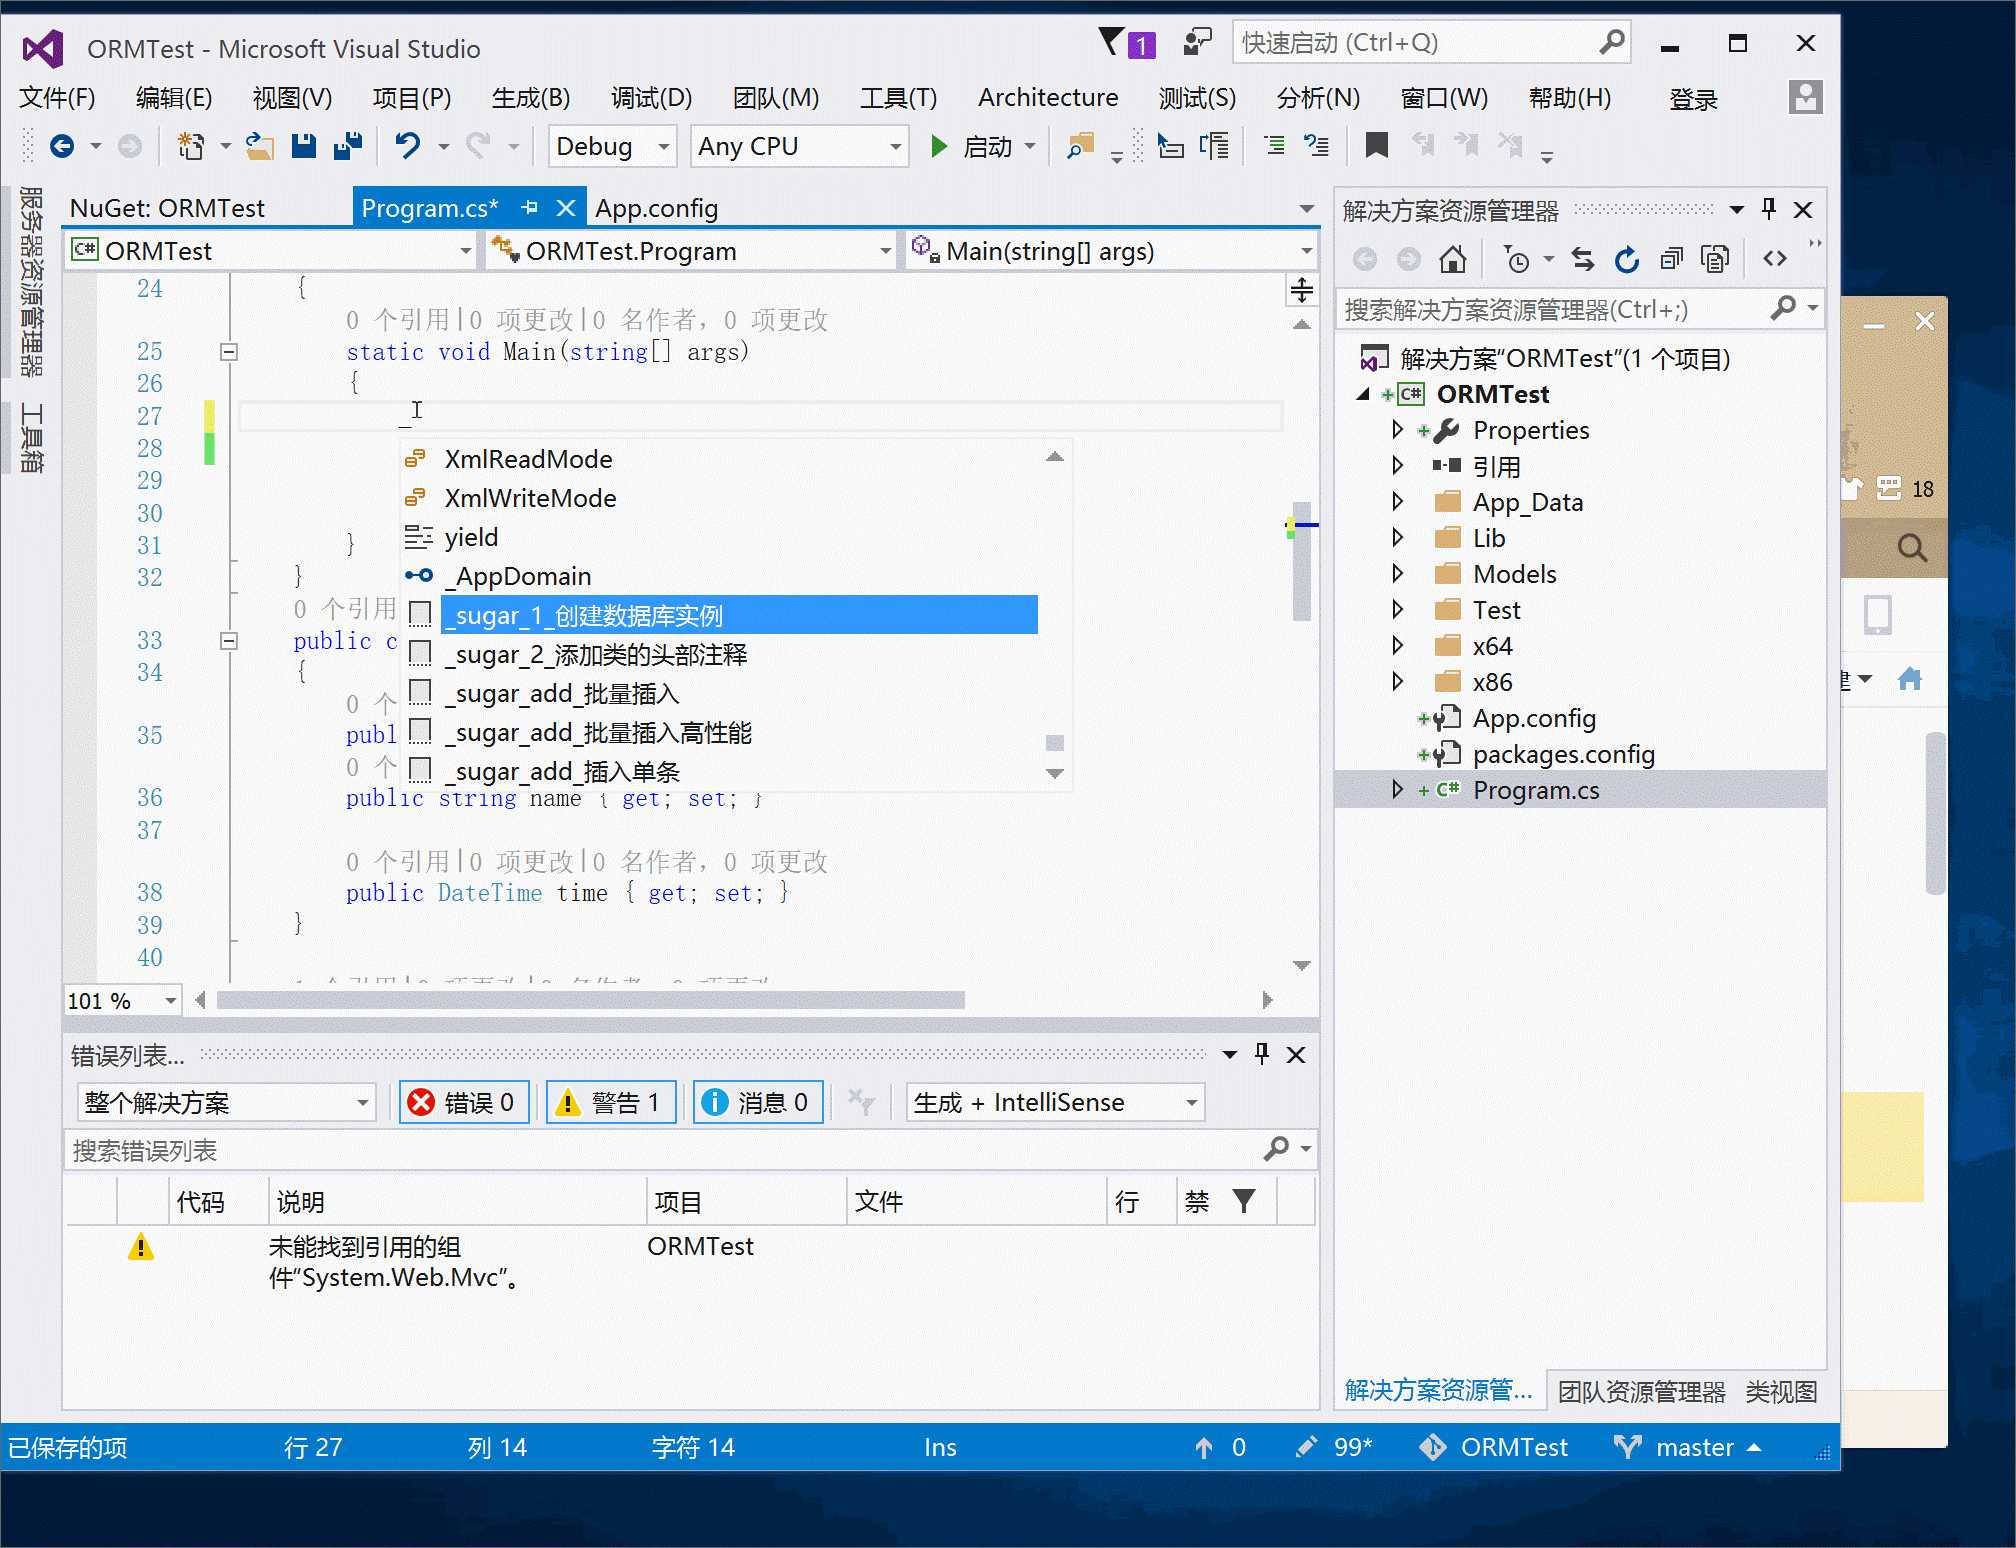The width and height of the screenshot is (2016, 1548).
Task: Click Collapse All in Solution Explorer toolbar
Action: [x=1671, y=260]
